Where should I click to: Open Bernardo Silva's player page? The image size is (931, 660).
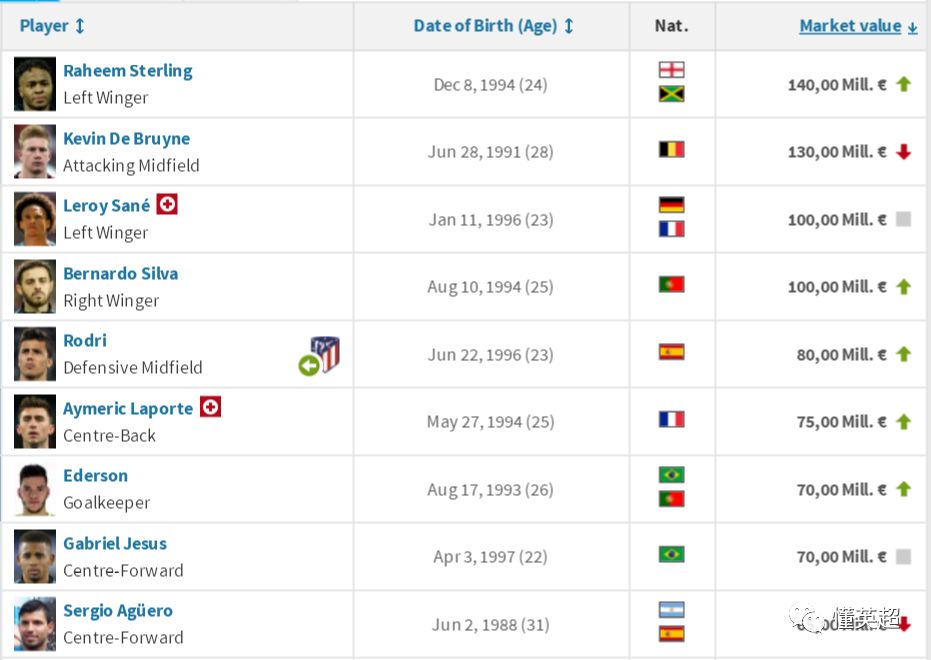(121, 274)
